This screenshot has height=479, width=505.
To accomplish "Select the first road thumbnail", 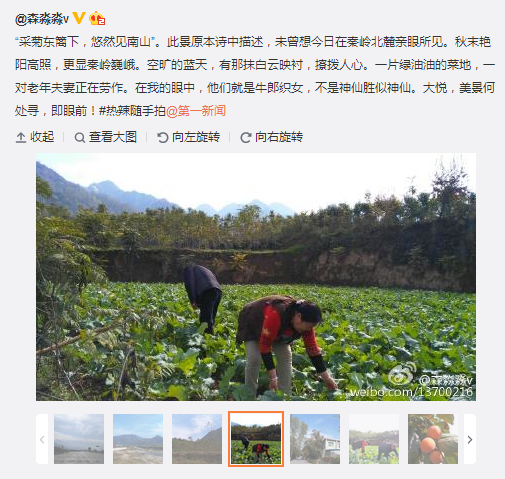I will pos(79,439).
